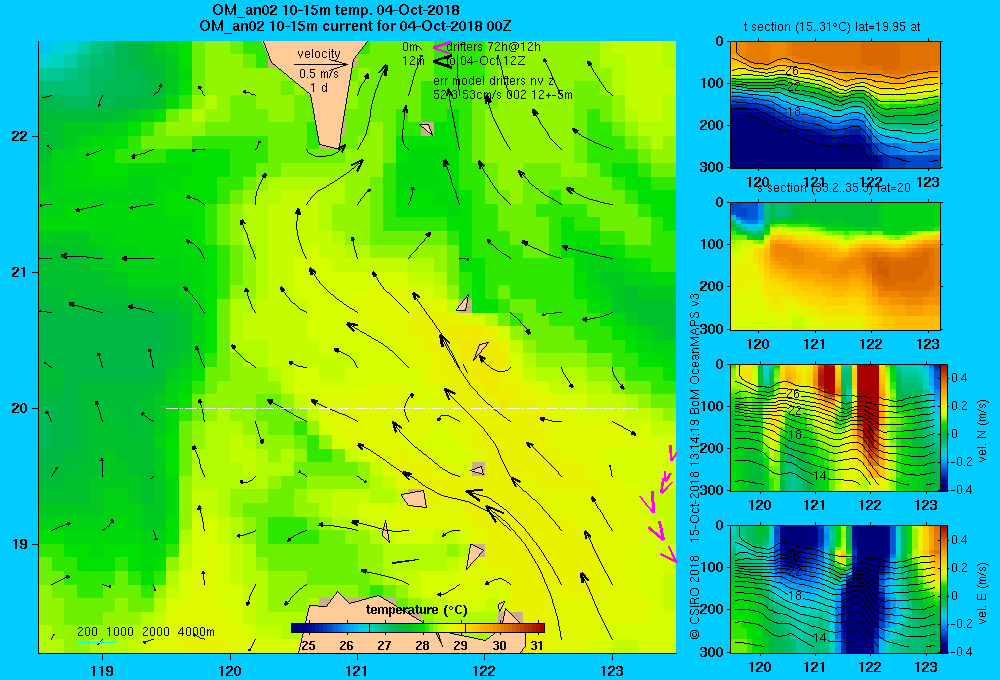Click the "52.6 53cm/s 002 12+-5m" statistics line
The width and height of the screenshot is (1000, 680).
tap(503, 95)
